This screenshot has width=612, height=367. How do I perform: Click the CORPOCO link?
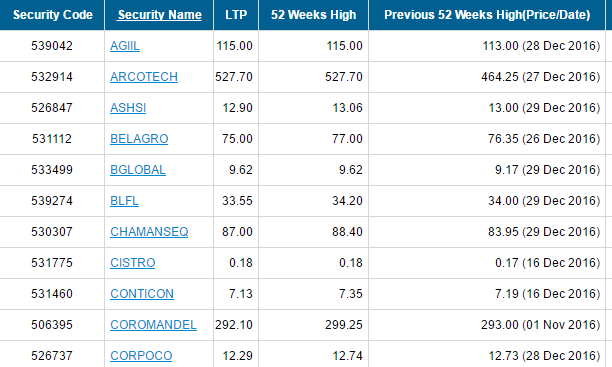pyautogui.click(x=141, y=356)
